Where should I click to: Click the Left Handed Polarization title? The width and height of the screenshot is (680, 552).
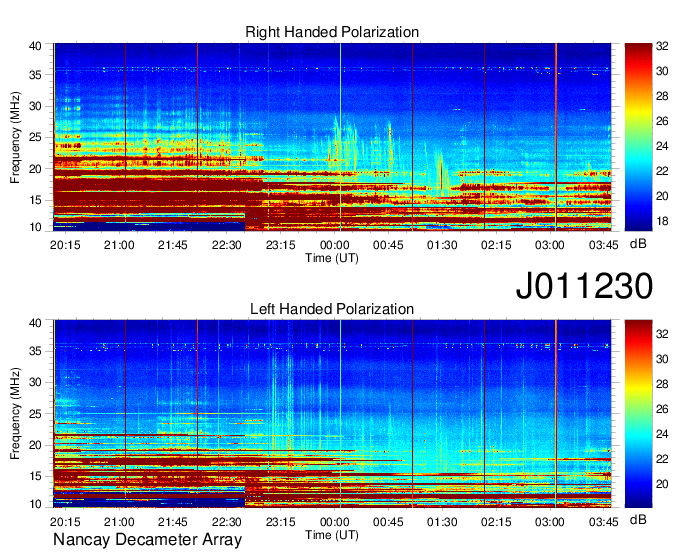click(332, 309)
